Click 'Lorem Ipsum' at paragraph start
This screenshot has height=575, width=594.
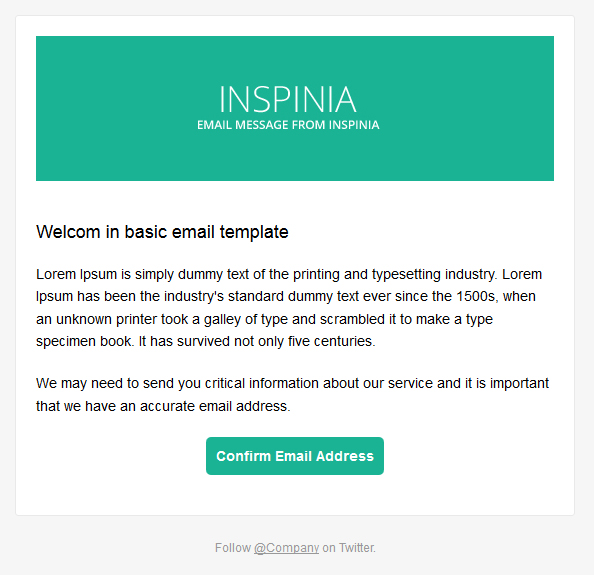77,274
